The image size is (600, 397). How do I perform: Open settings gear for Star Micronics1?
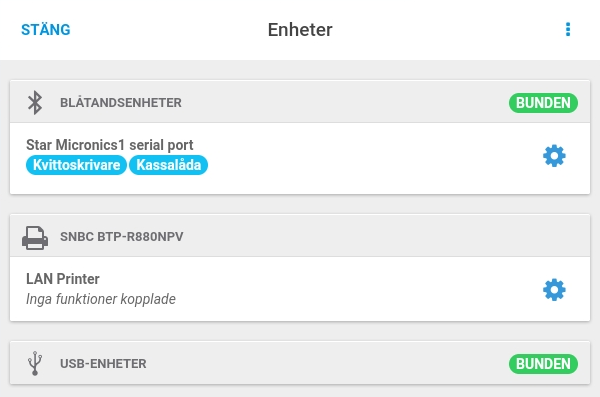pyautogui.click(x=554, y=156)
